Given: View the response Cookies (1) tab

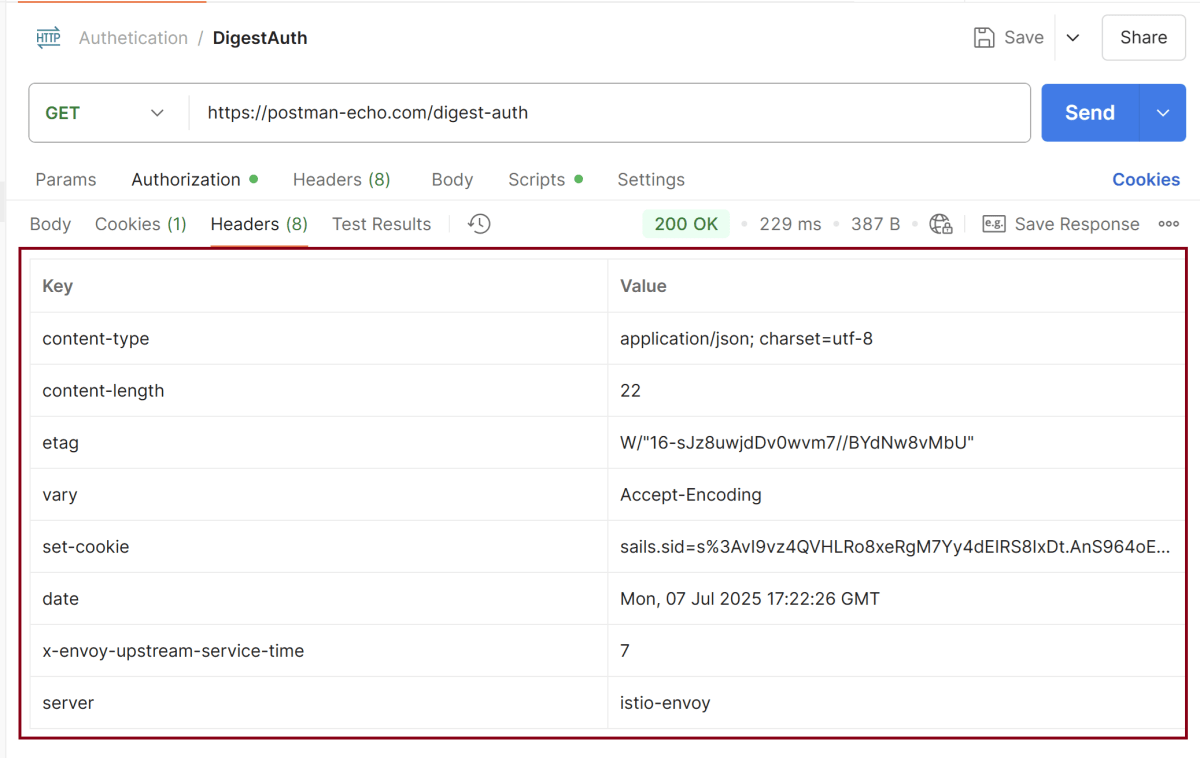Looking at the screenshot, I should click(x=141, y=224).
